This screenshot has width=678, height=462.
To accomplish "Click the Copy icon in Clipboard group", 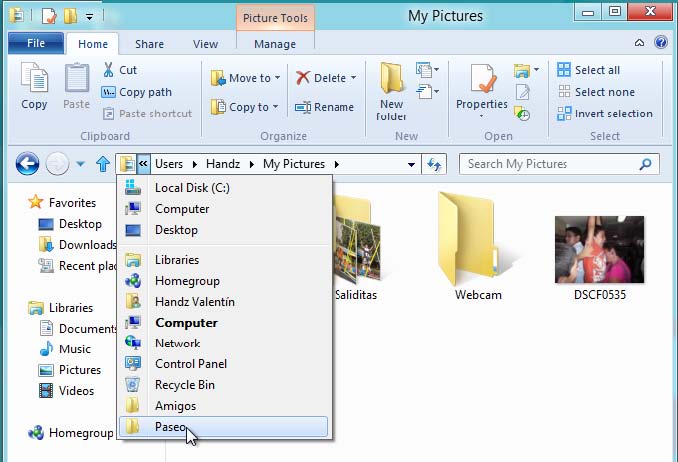I will pos(34,80).
